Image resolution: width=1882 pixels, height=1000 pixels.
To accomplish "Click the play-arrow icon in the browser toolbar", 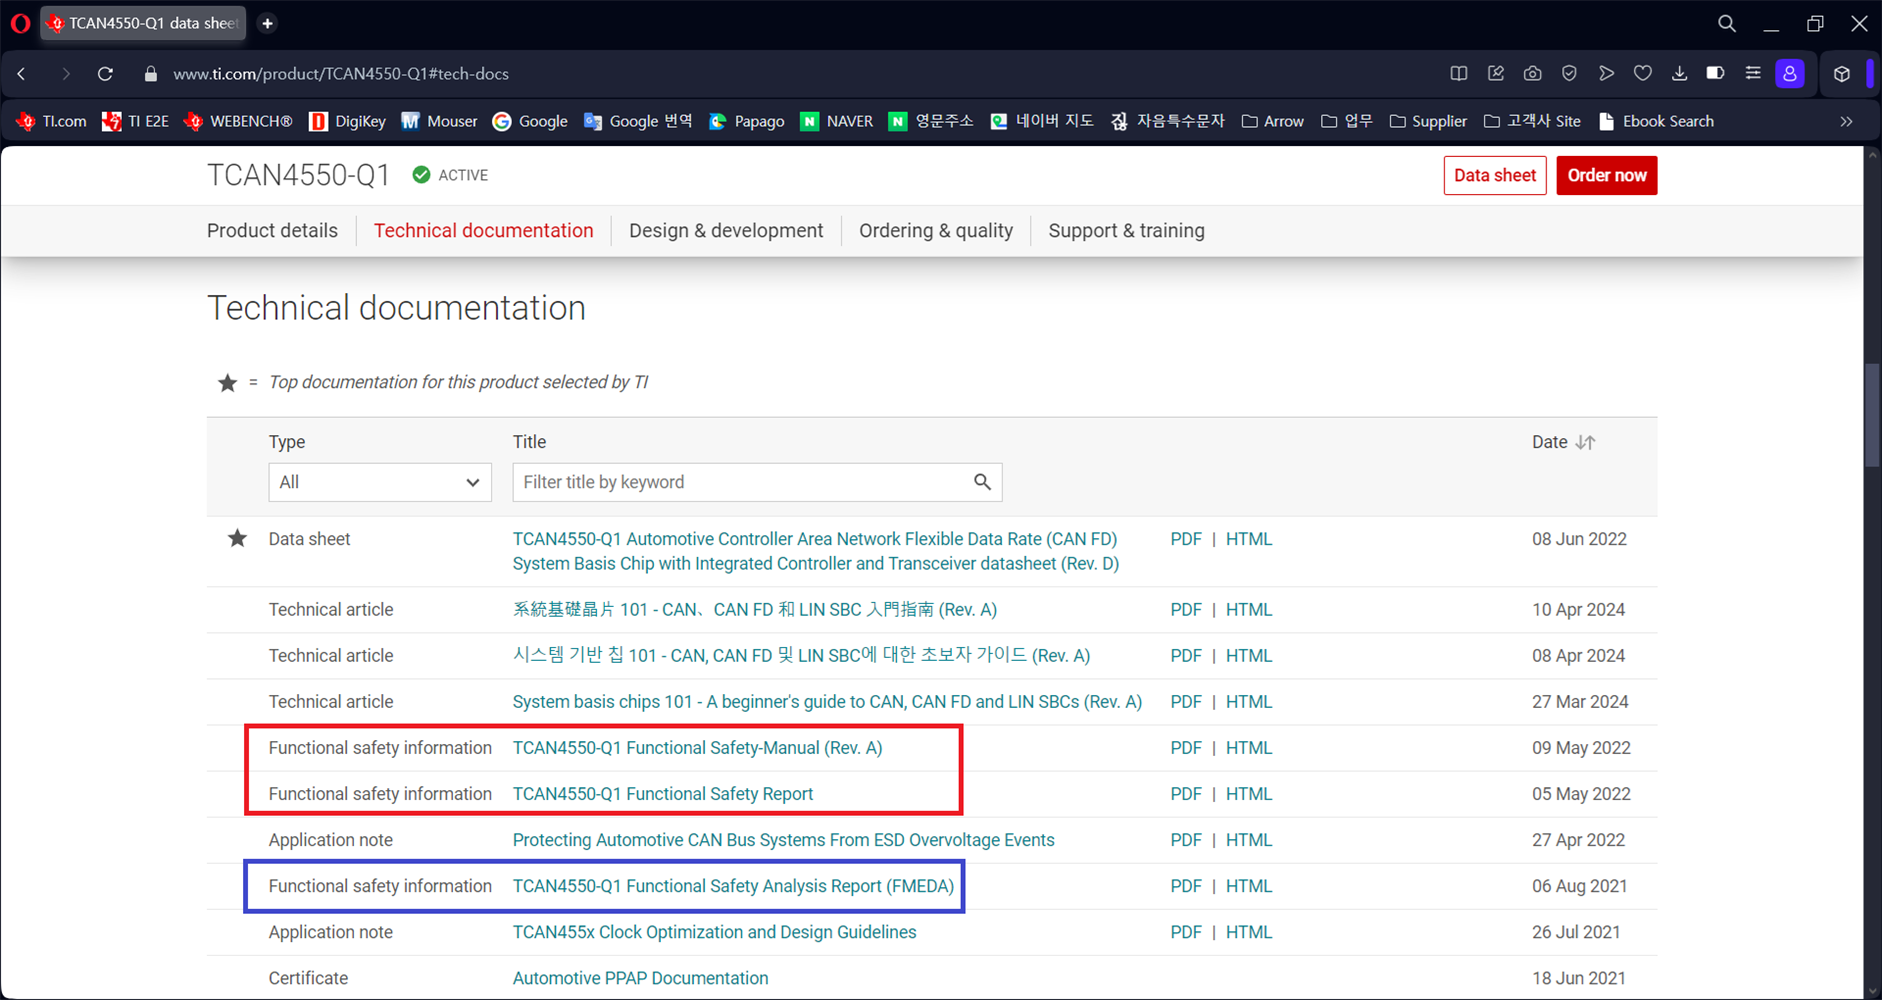I will click(x=1606, y=73).
